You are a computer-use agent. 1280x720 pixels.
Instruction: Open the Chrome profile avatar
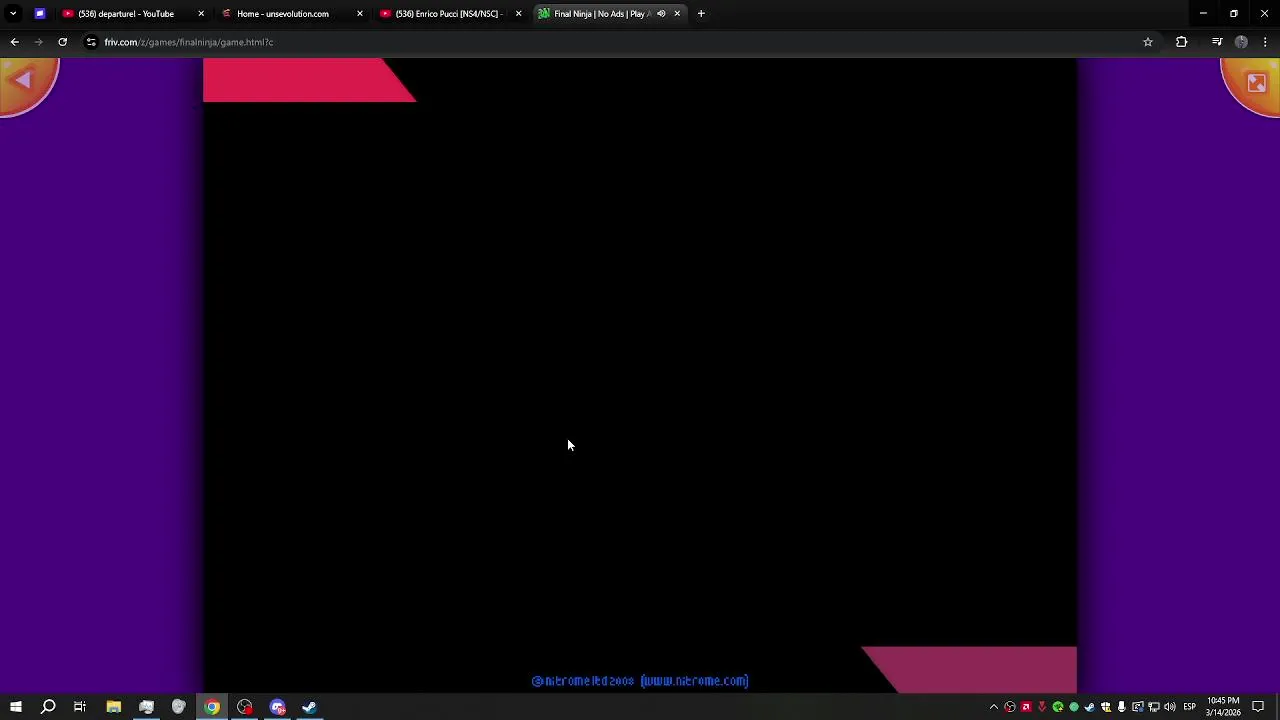pyautogui.click(x=1241, y=42)
